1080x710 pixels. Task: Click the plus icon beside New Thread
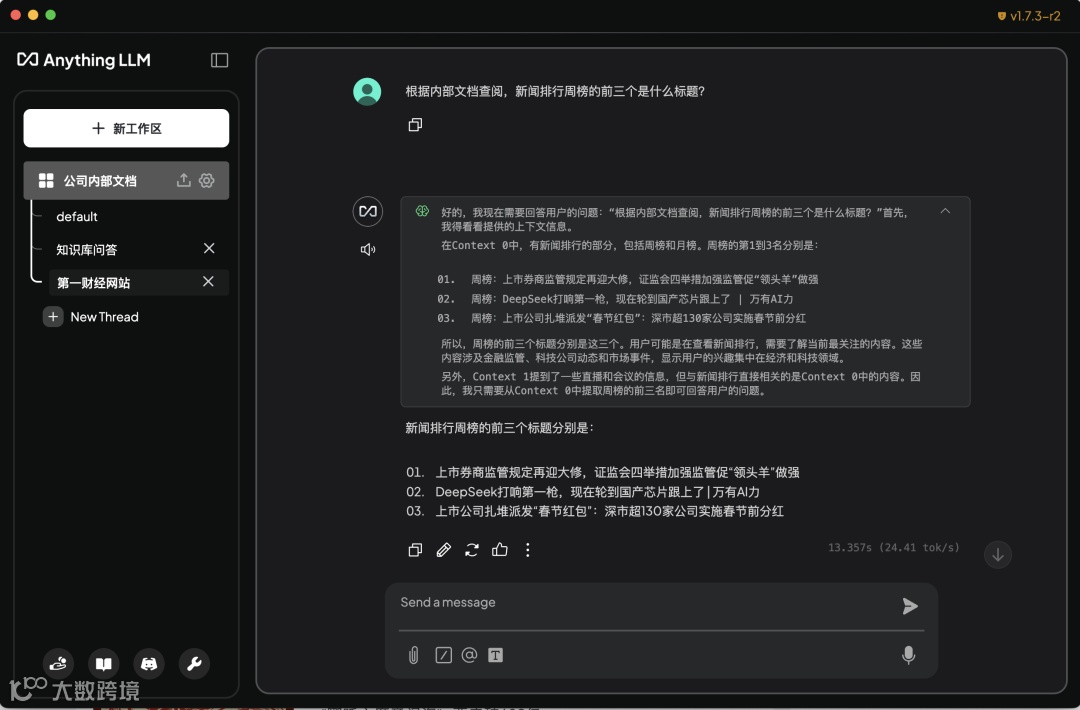52,317
